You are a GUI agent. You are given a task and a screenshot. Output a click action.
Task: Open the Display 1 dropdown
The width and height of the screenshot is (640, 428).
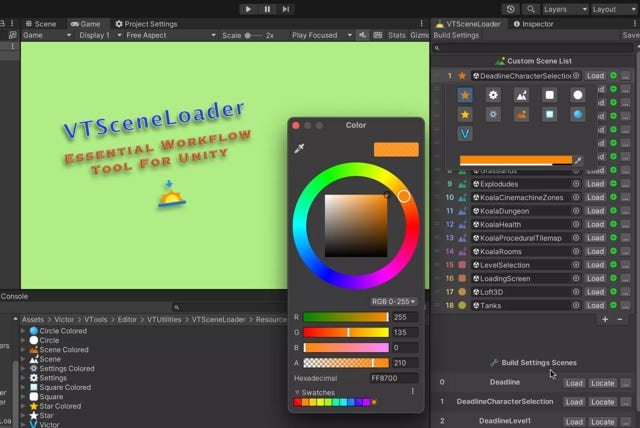pyautogui.click(x=100, y=35)
